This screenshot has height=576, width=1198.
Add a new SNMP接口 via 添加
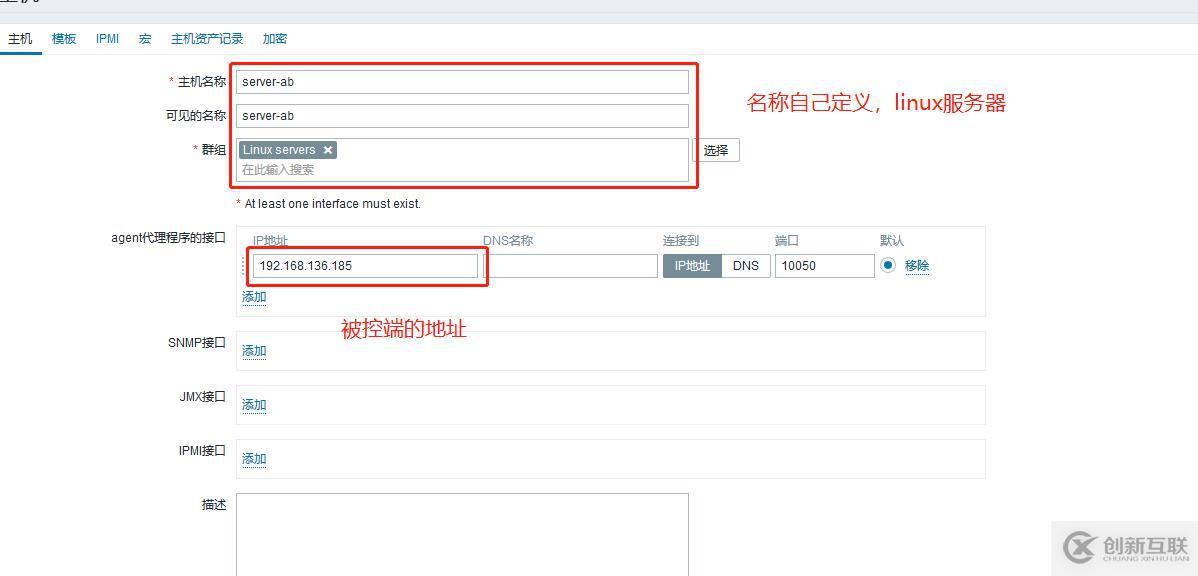(x=253, y=351)
